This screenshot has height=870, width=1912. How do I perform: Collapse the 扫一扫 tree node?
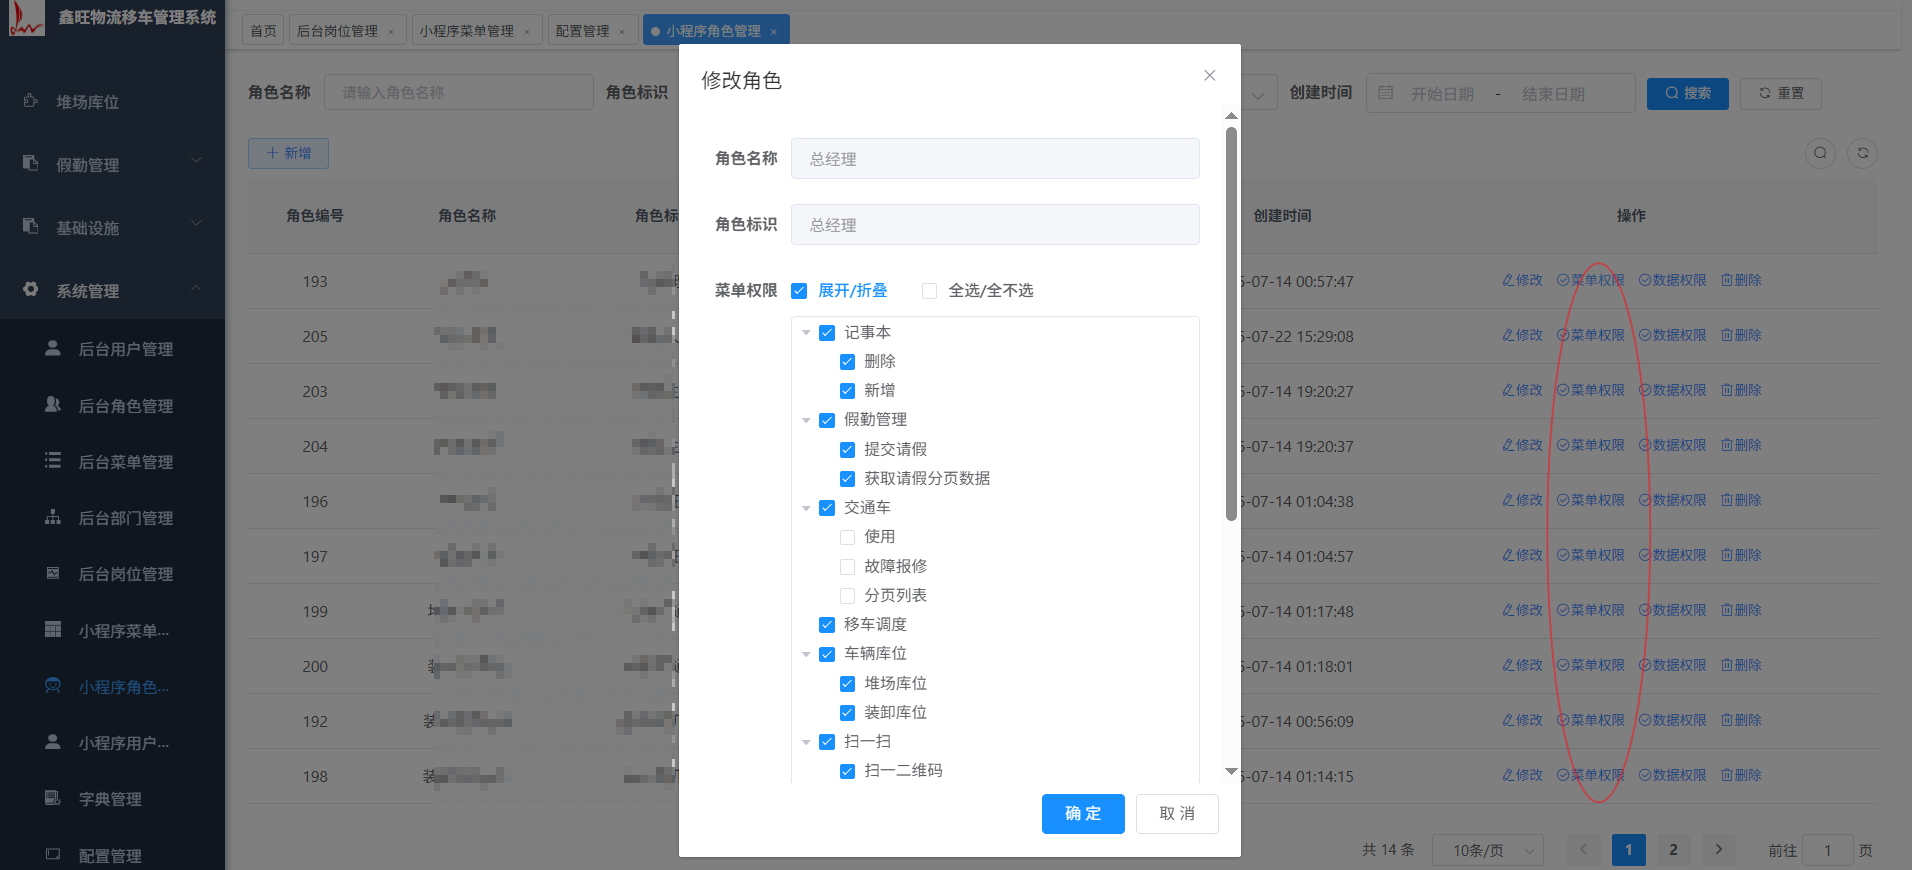coord(806,742)
